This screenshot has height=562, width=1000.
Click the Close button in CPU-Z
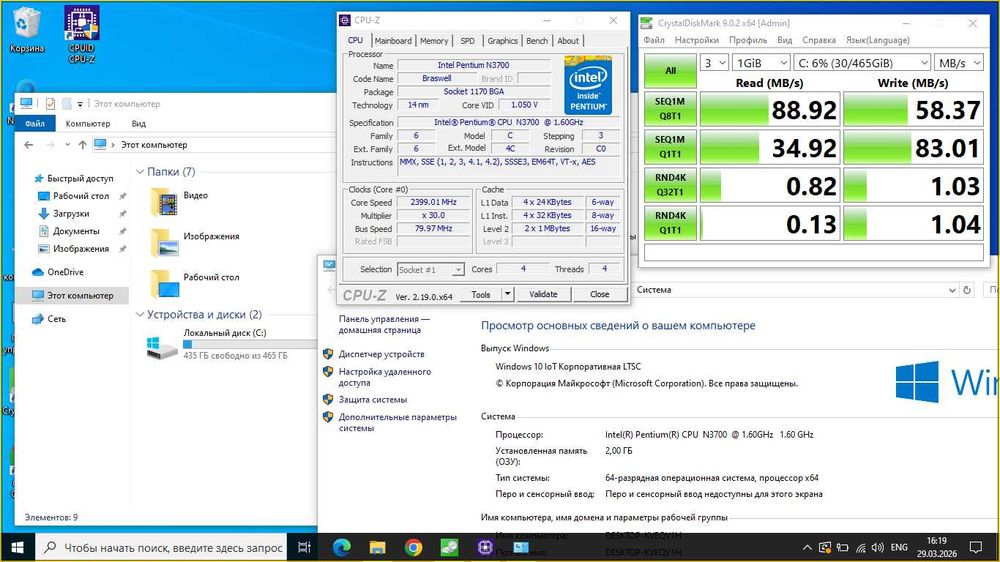tap(599, 294)
